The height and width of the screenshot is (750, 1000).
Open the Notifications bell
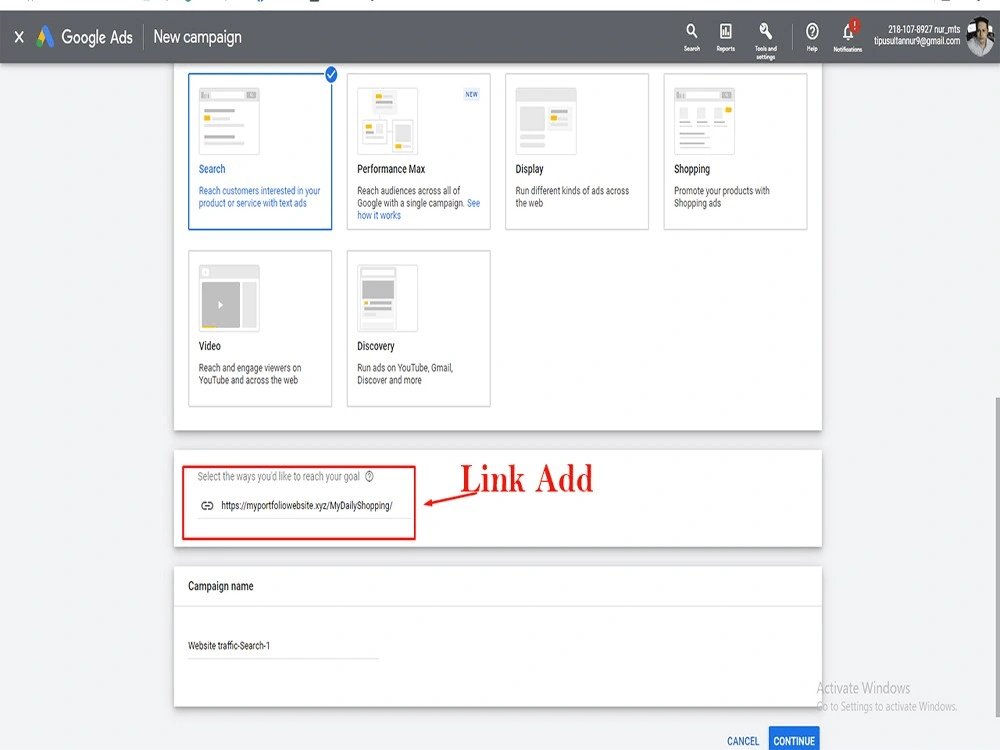(848, 38)
